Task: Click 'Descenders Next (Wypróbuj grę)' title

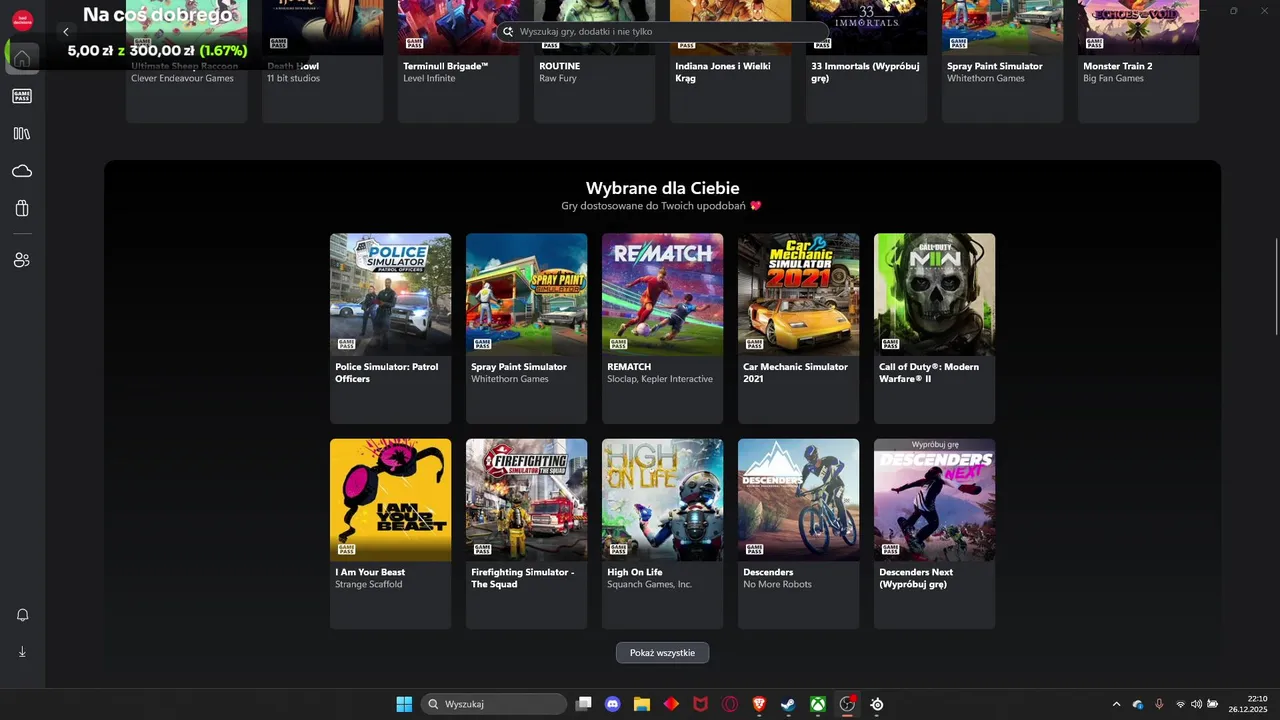Action: pyautogui.click(x=916, y=578)
